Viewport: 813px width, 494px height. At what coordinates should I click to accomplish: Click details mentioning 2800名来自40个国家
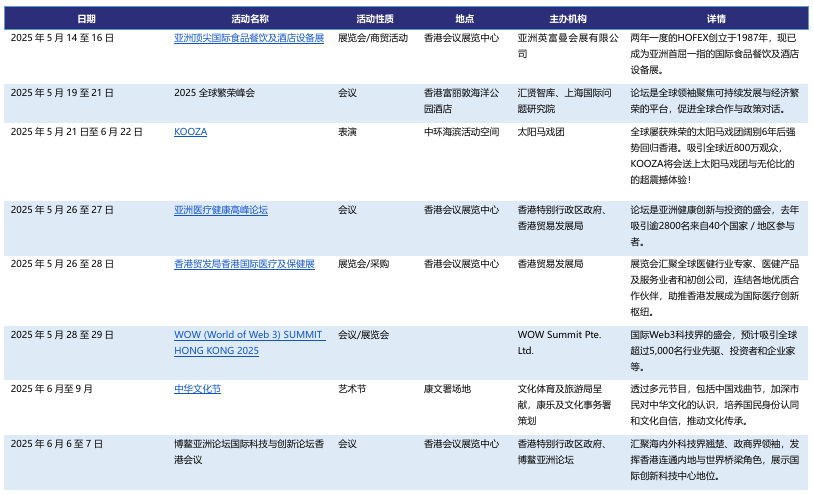[x=714, y=225]
